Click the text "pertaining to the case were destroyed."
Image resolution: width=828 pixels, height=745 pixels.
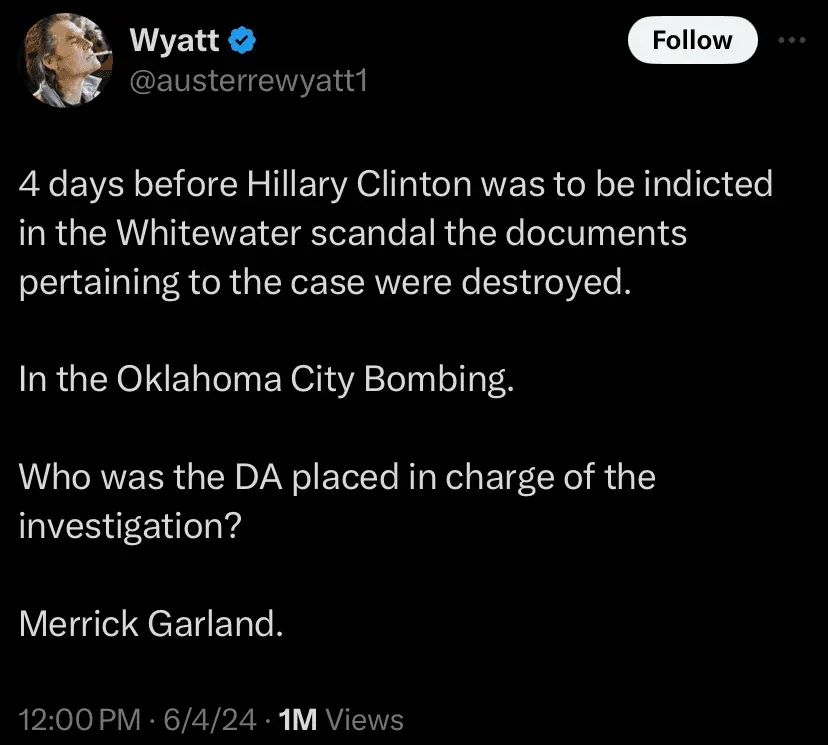click(326, 282)
